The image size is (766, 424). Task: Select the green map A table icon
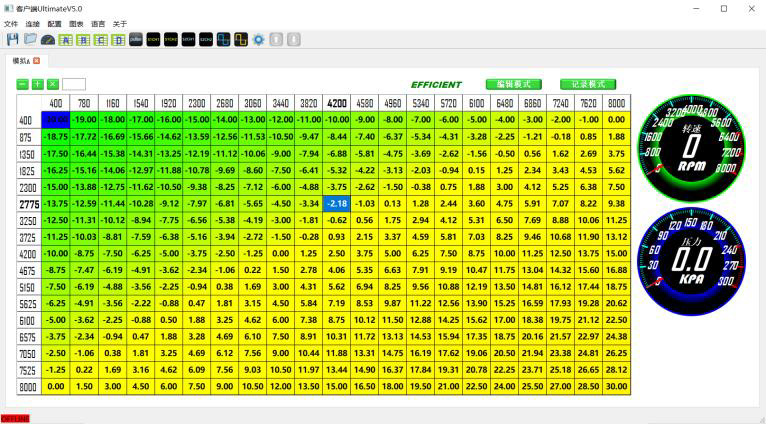(66, 38)
